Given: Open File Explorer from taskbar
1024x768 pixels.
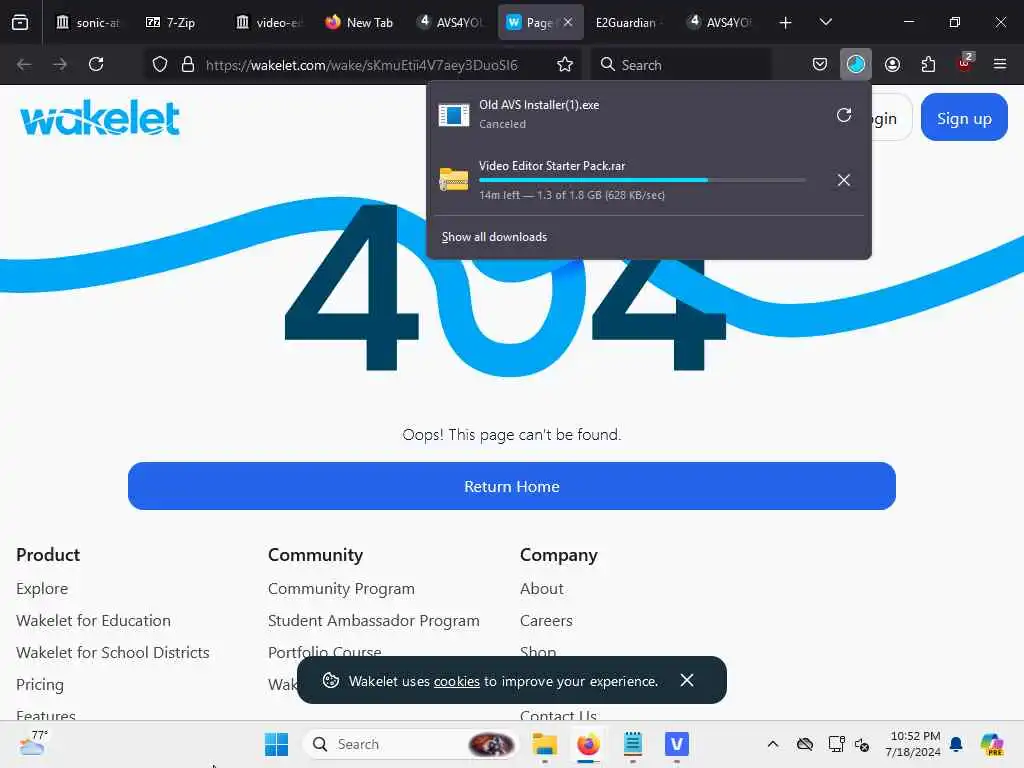Looking at the screenshot, I should pos(544,744).
